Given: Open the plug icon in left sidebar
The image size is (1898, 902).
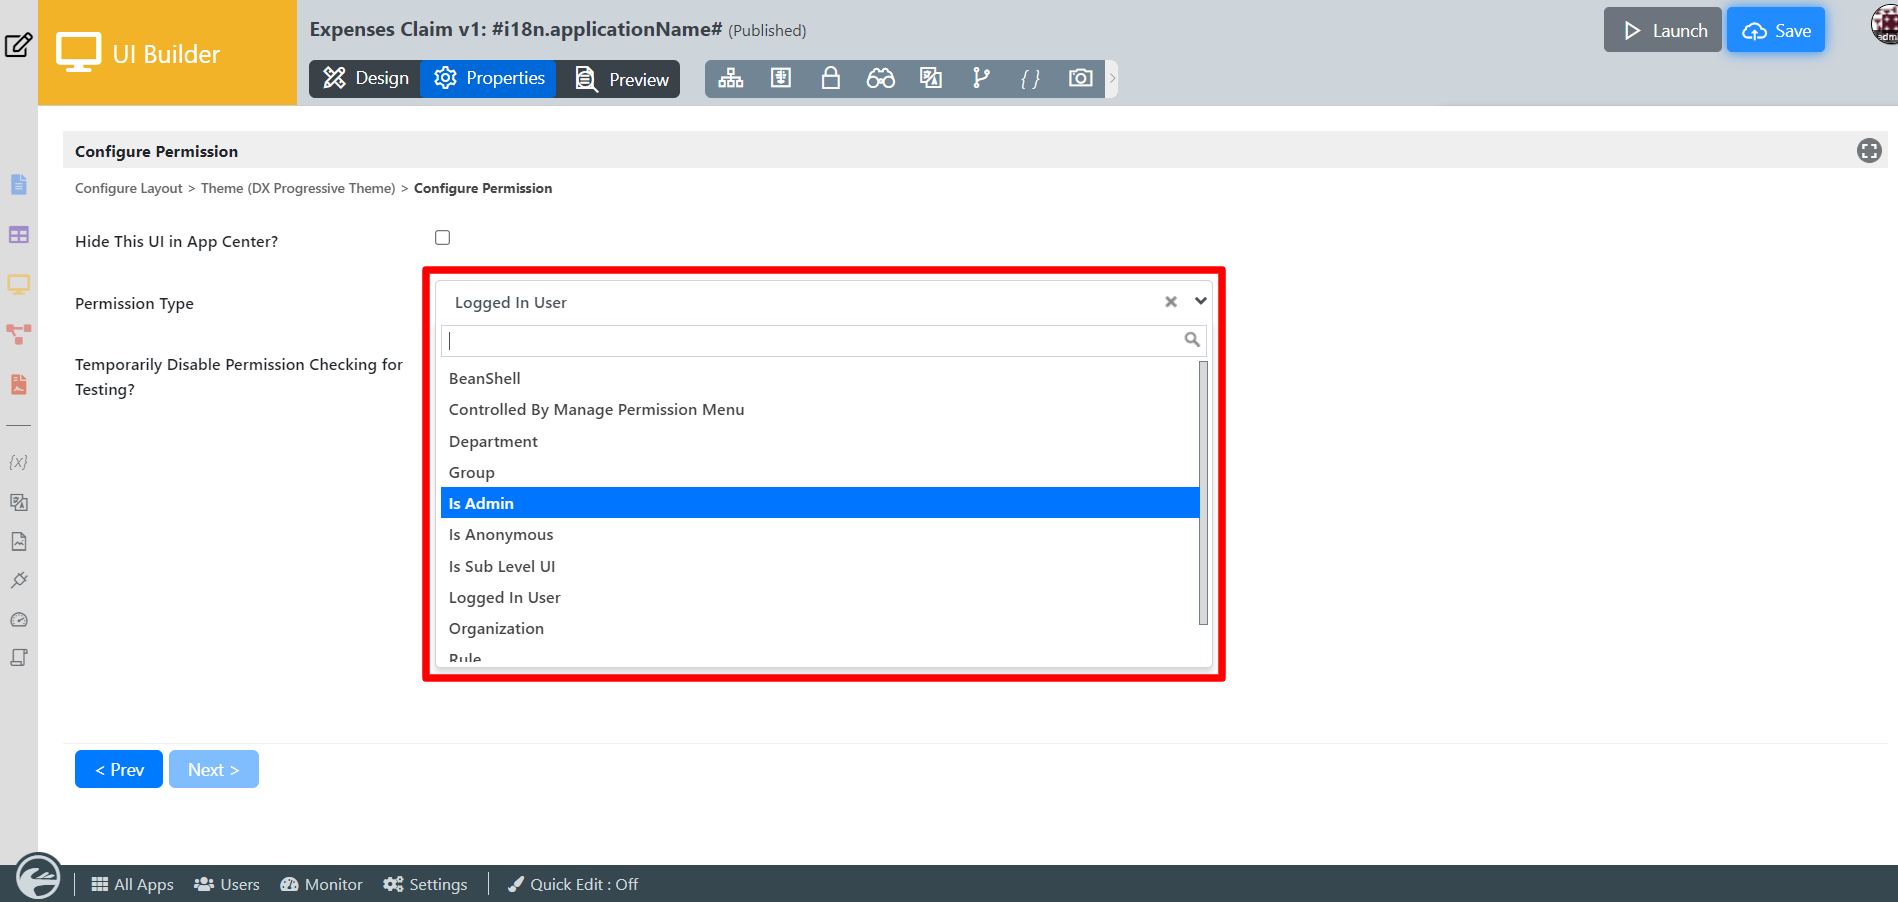Looking at the screenshot, I should [x=19, y=580].
